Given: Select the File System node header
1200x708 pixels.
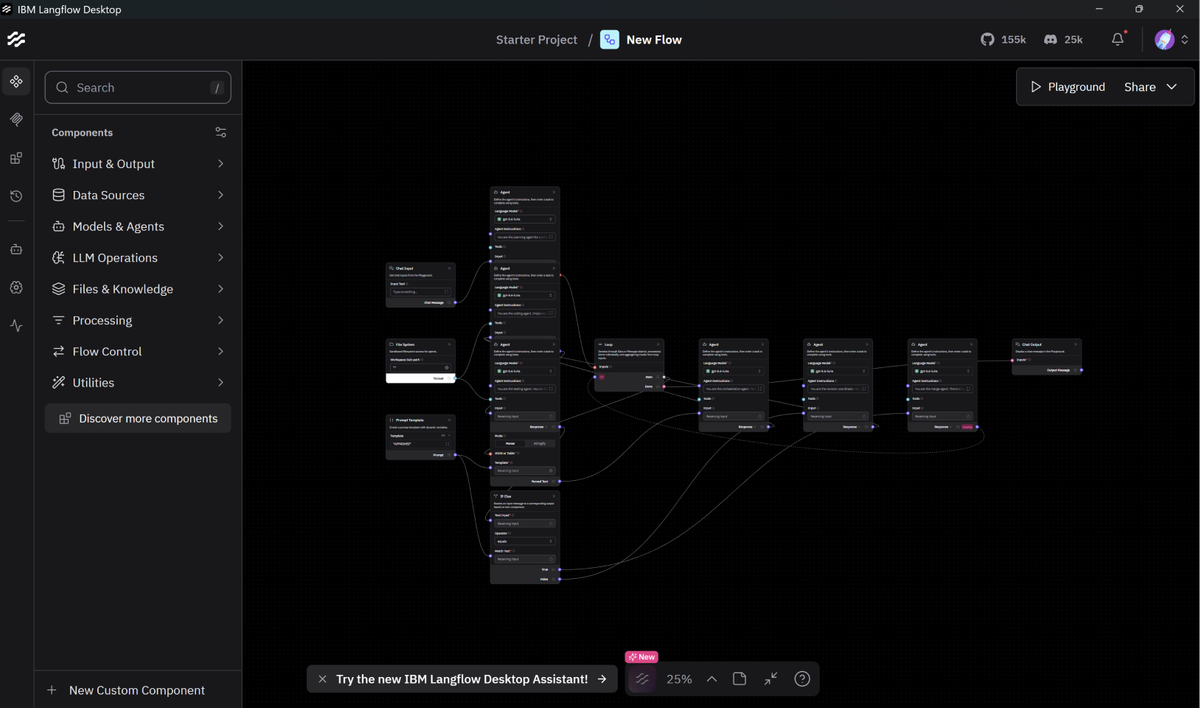Looking at the screenshot, I should click(x=420, y=344).
